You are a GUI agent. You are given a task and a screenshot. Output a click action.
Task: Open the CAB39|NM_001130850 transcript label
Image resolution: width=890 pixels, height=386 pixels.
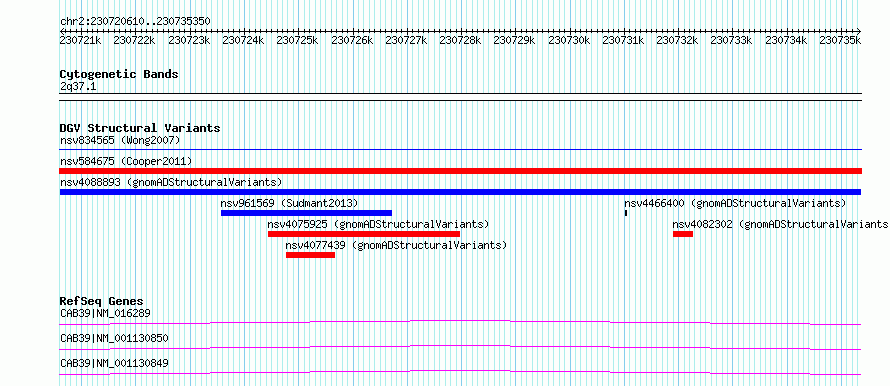tap(114, 338)
